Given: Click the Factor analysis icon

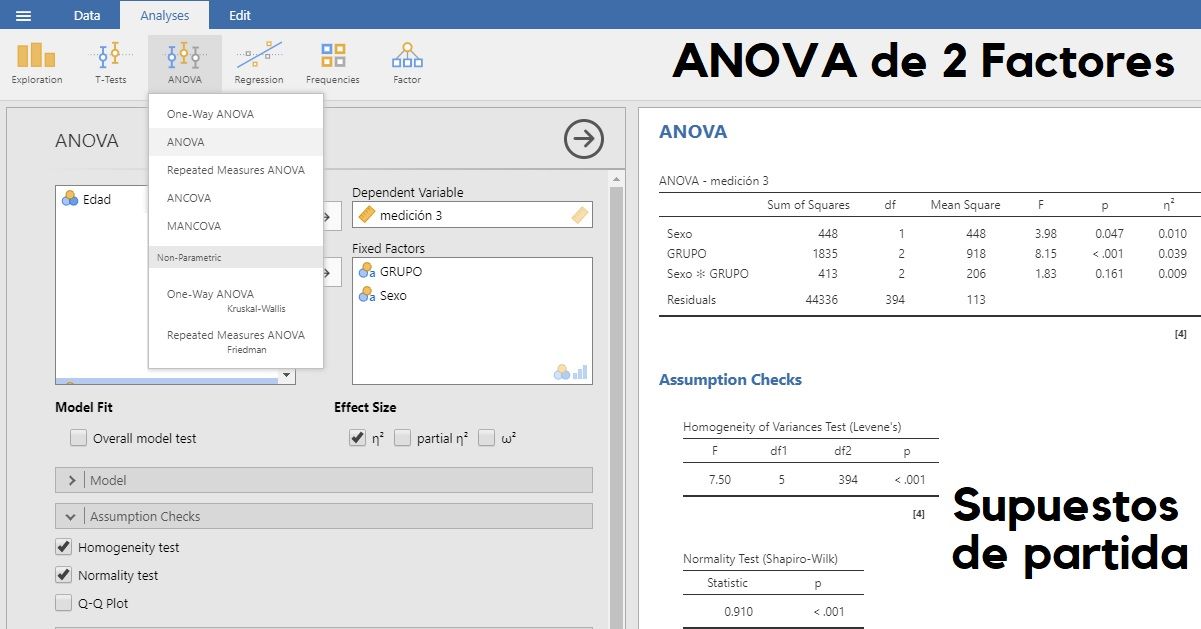Looking at the screenshot, I should 406,60.
